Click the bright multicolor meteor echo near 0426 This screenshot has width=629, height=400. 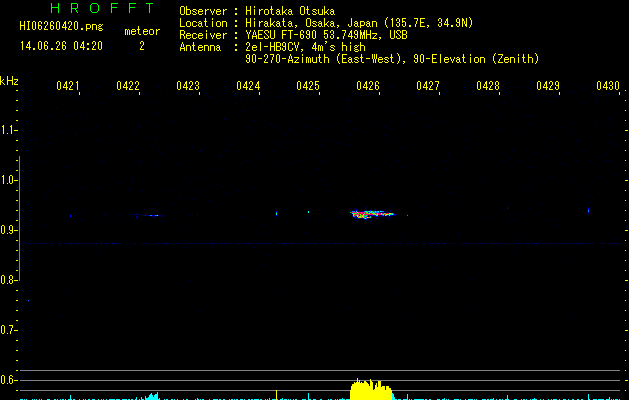[372, 214]
